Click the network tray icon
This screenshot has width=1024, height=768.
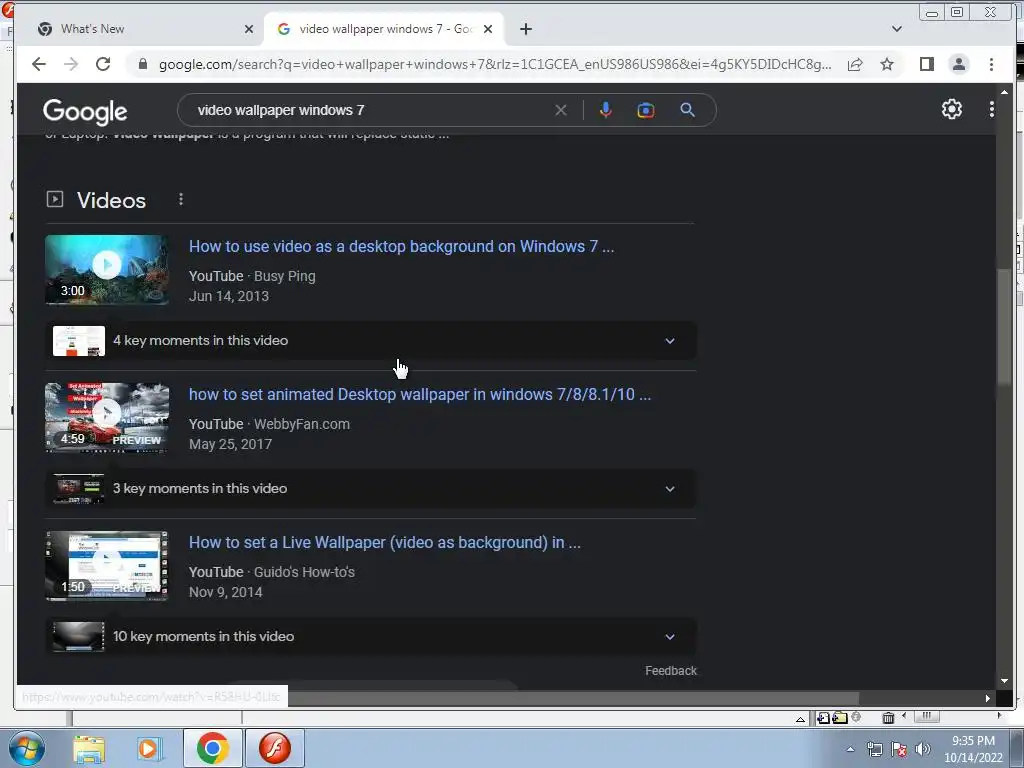(874, 749)
